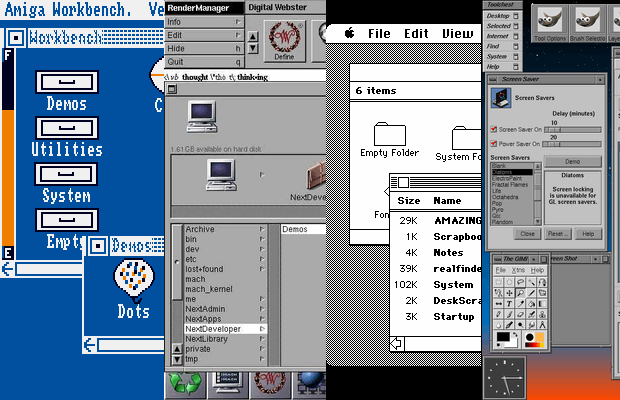The image size is (620, 400).
Task: Select the Dots balloon icon in Demos window
Action: (134, 280)
